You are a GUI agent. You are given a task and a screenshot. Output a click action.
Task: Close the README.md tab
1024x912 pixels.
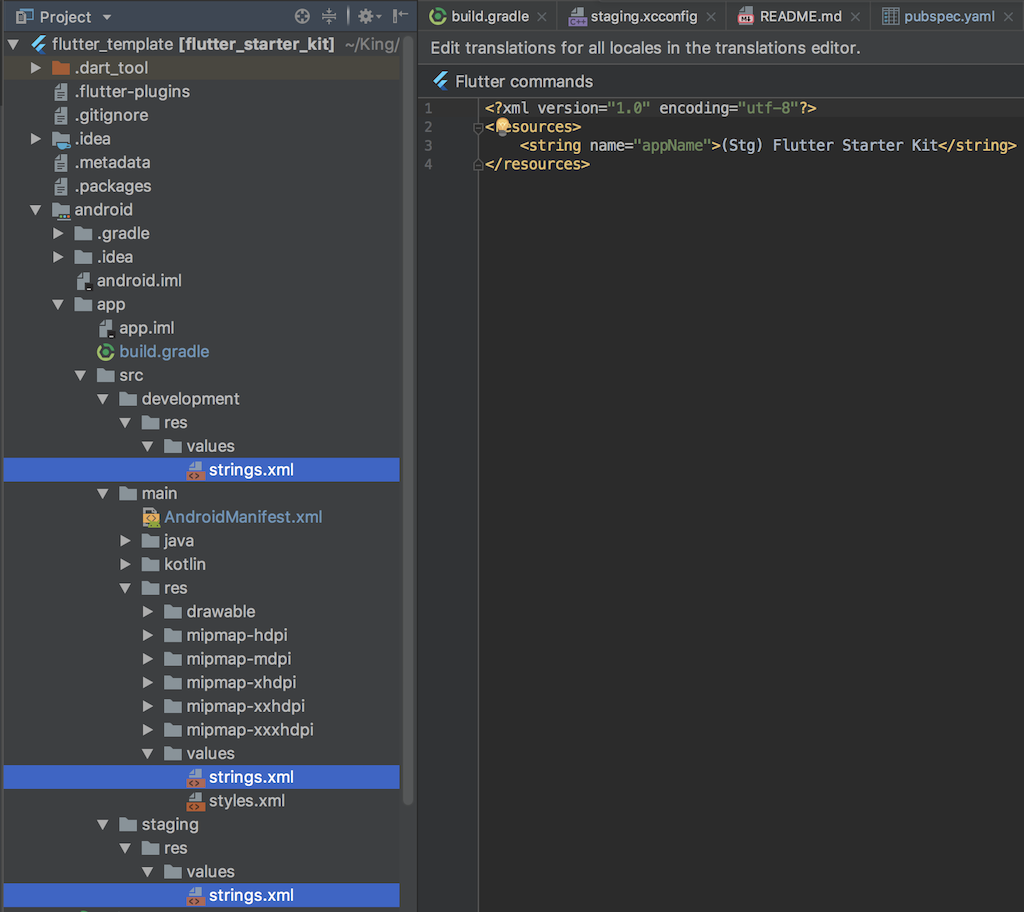pos(856,17)
